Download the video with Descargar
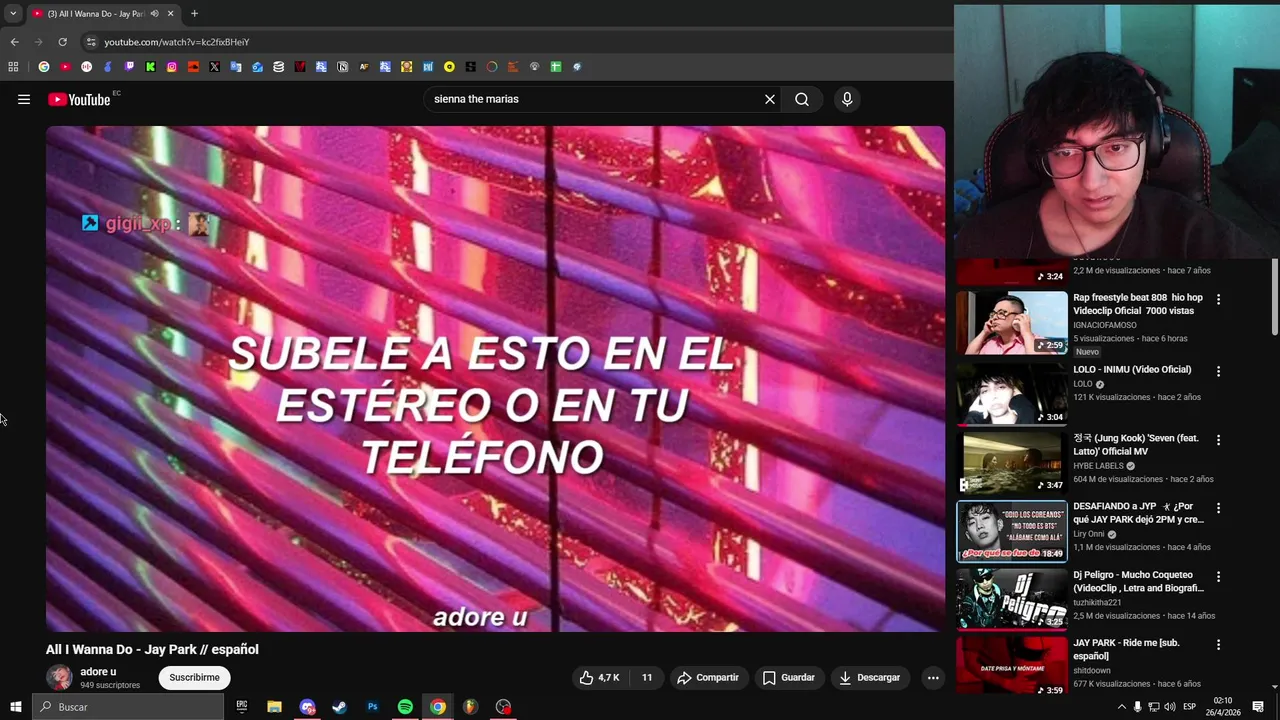The height and width of the screenshot is (720, 1280). tap(870, 677)
